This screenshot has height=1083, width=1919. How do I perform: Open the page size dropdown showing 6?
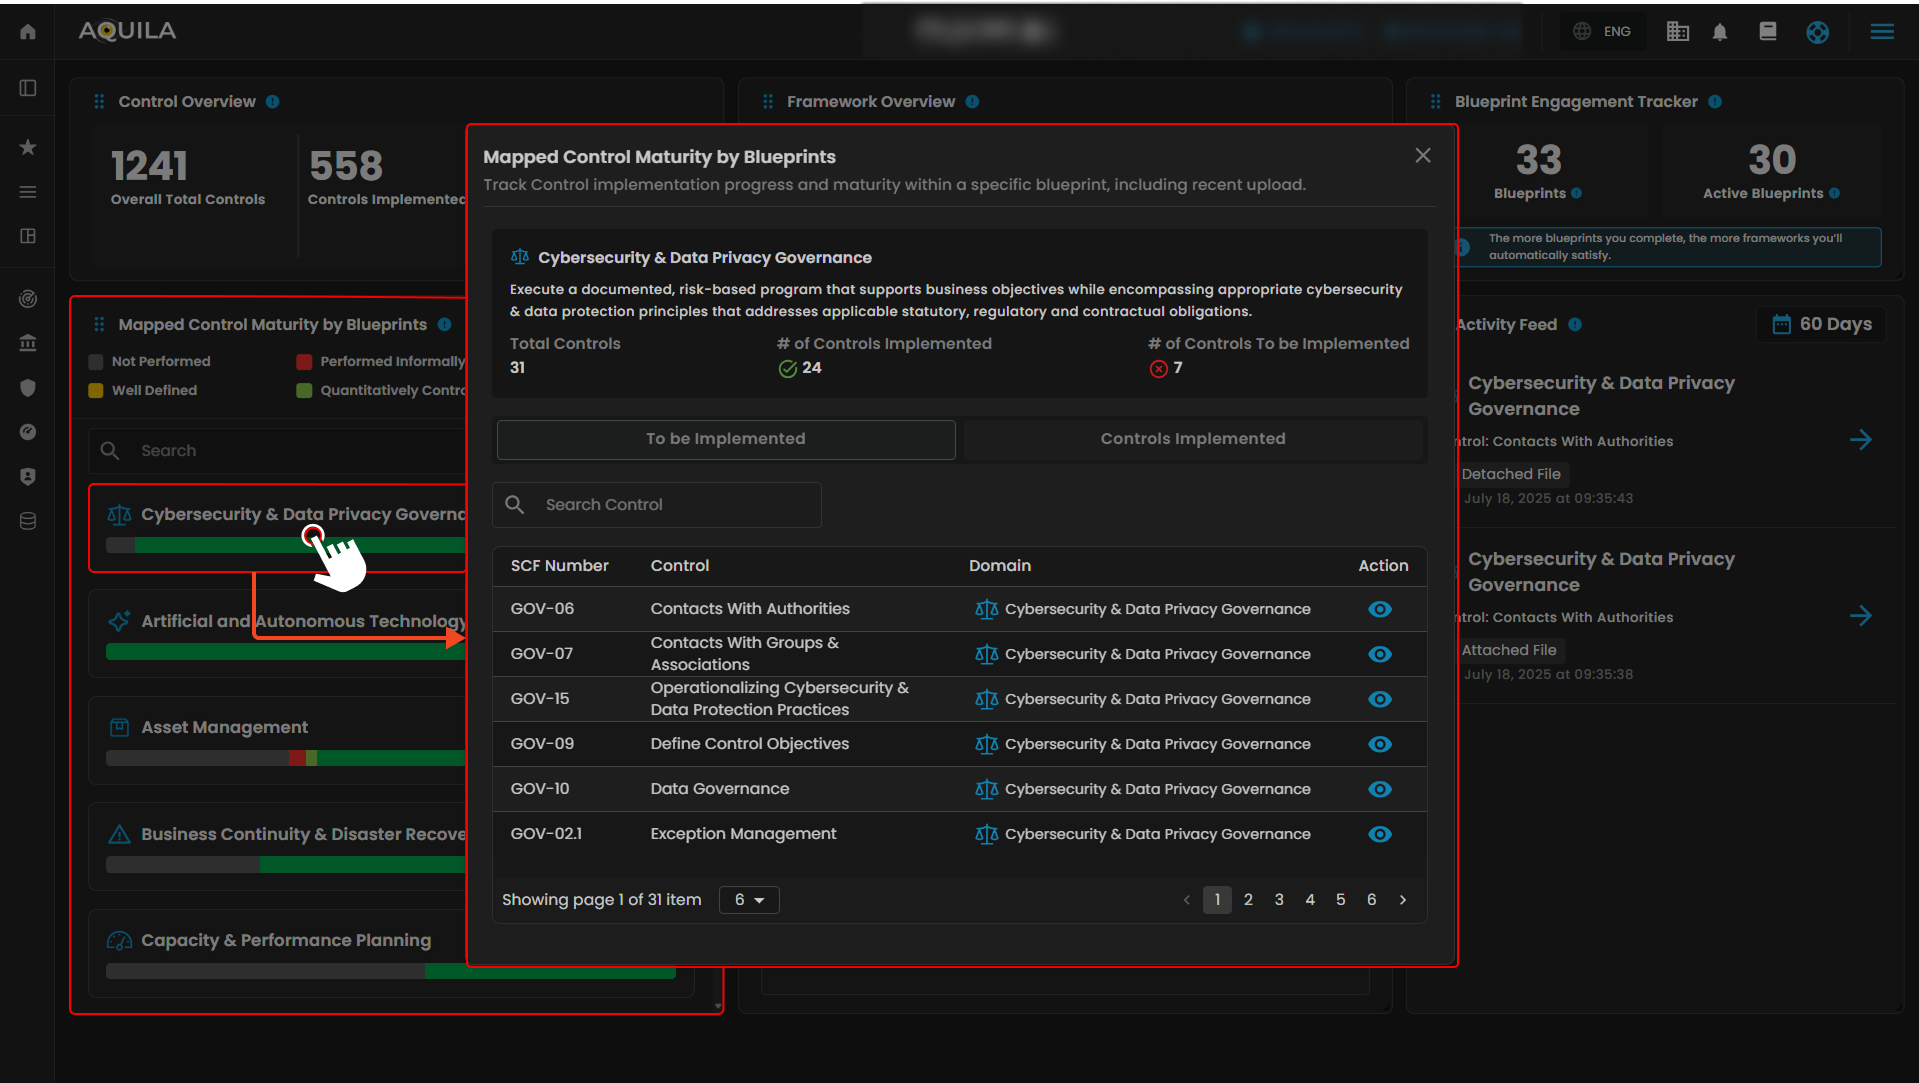[x=749, y=900]
